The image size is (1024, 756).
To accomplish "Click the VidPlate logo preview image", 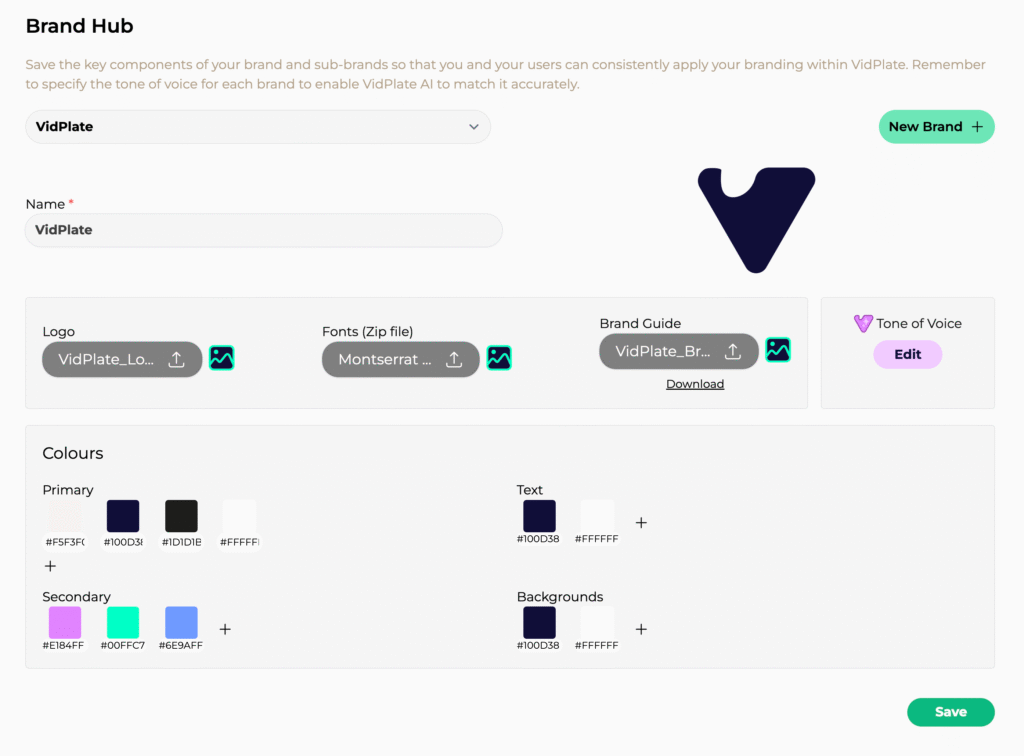I will tap(757, 218).
